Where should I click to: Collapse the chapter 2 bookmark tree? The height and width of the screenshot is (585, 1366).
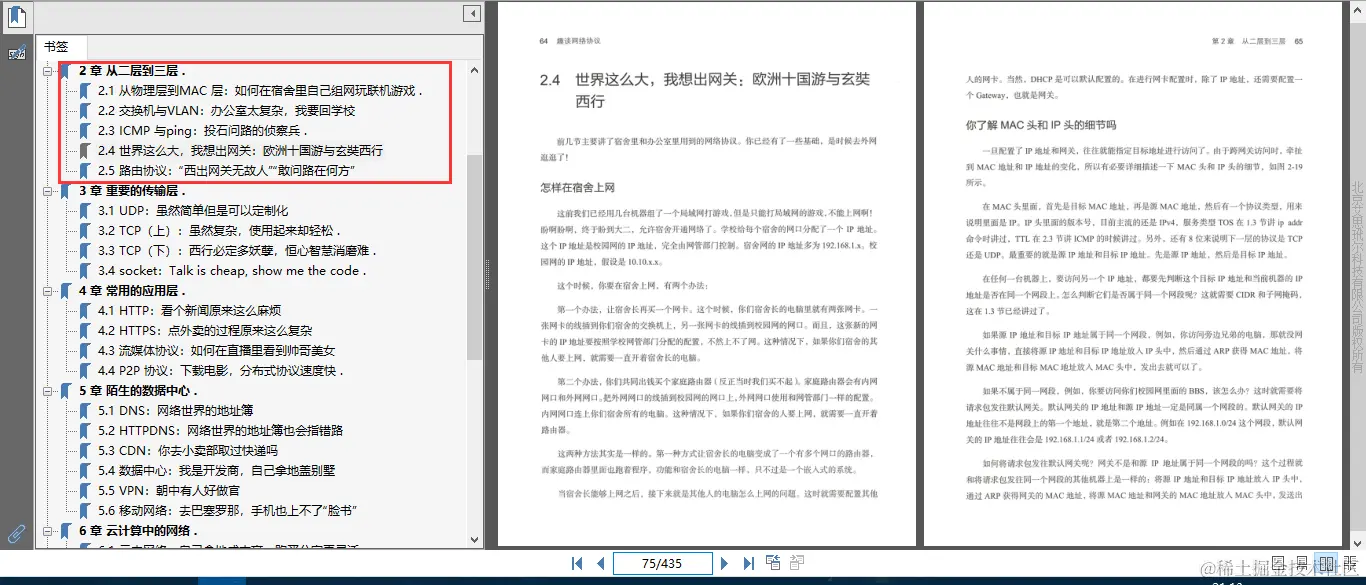click(47, 69)
